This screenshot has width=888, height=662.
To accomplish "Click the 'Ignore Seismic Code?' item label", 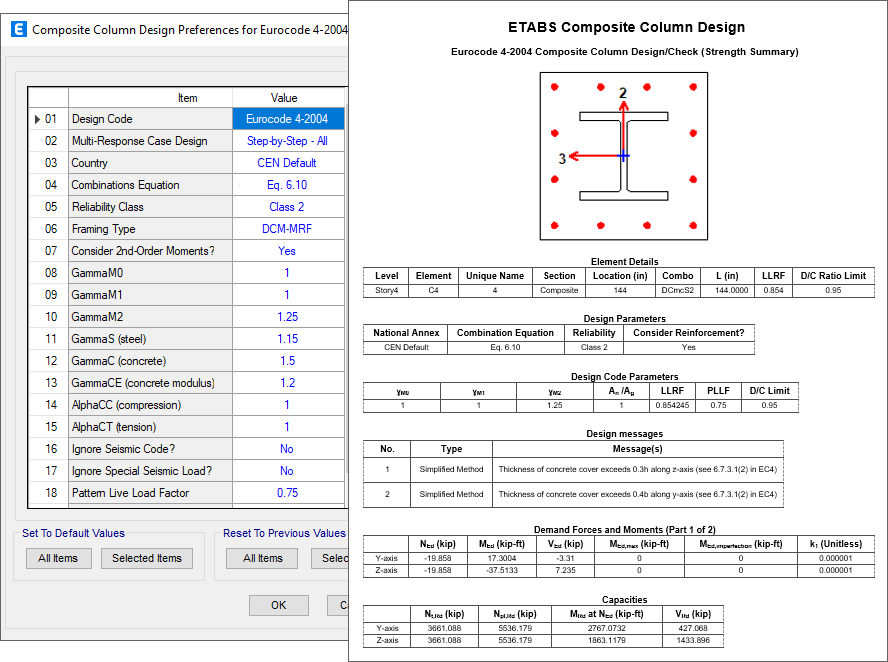I will 123,449.
